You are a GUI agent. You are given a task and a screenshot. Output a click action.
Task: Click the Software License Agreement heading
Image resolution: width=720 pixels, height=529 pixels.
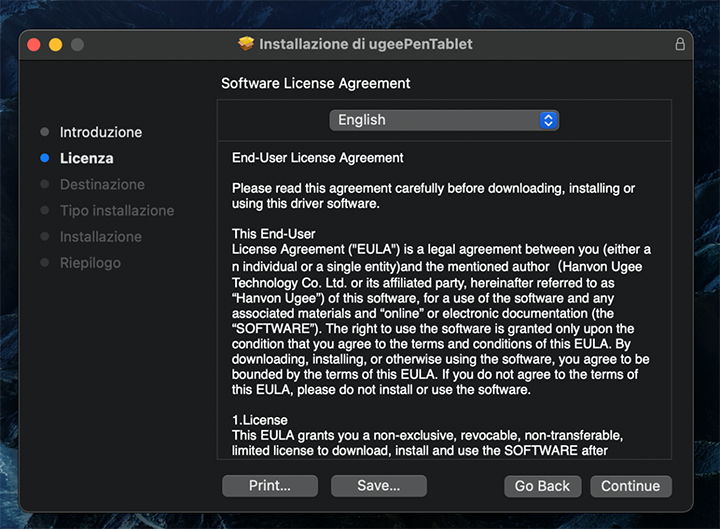click(x=316, y=83)
